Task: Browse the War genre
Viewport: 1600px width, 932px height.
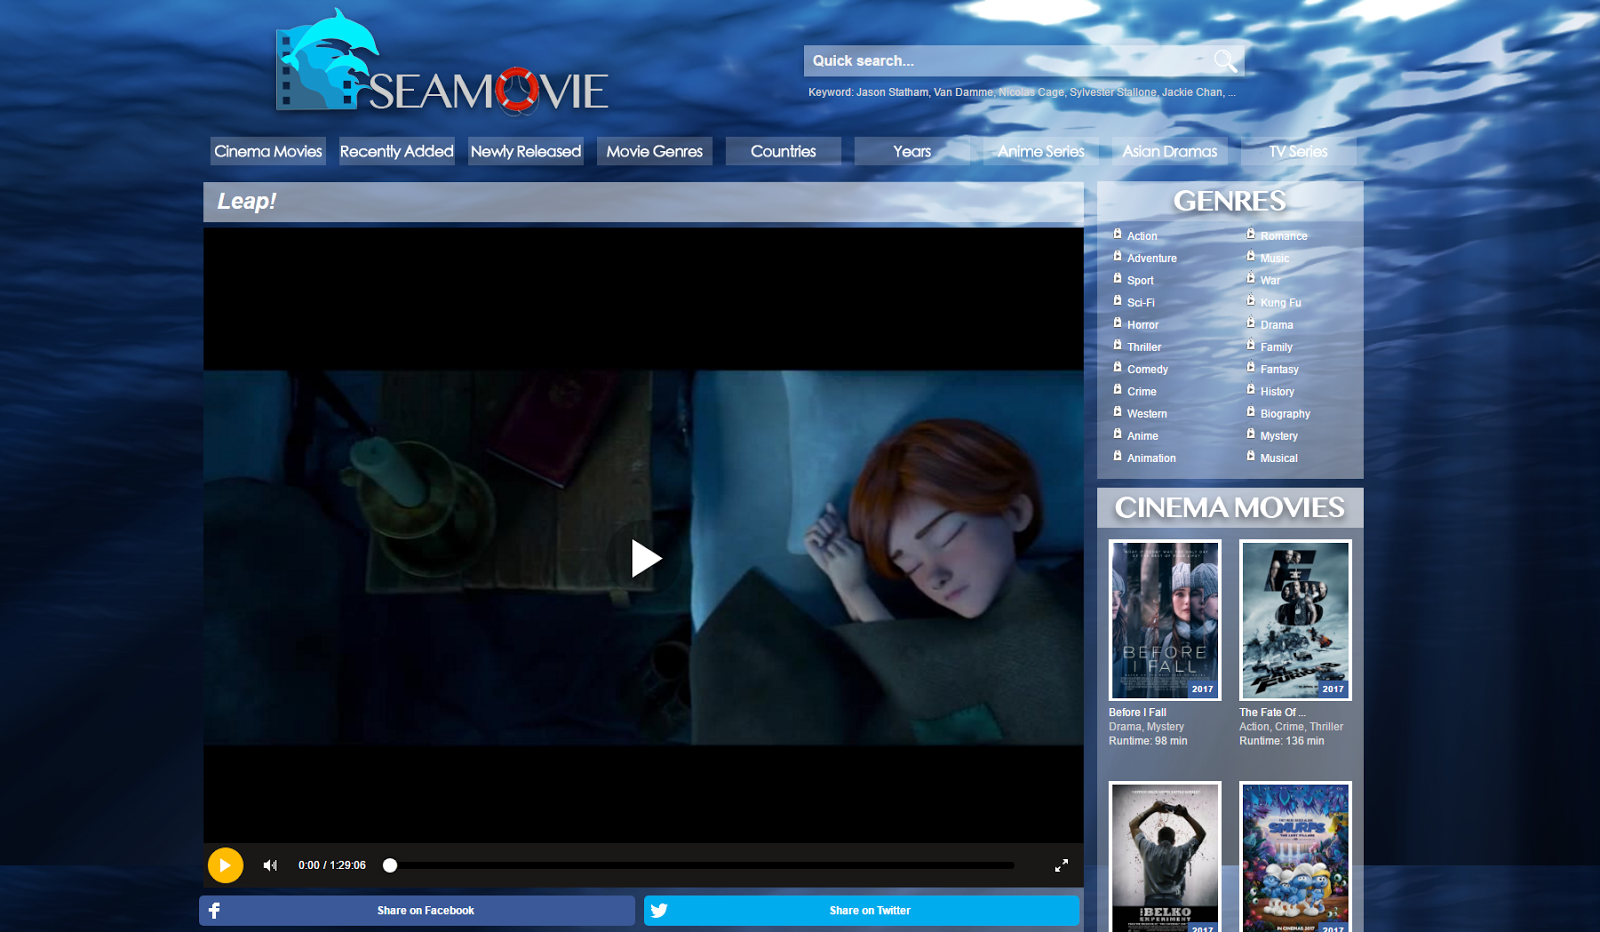Action: pyautogui.click(x=1270, y=280)
